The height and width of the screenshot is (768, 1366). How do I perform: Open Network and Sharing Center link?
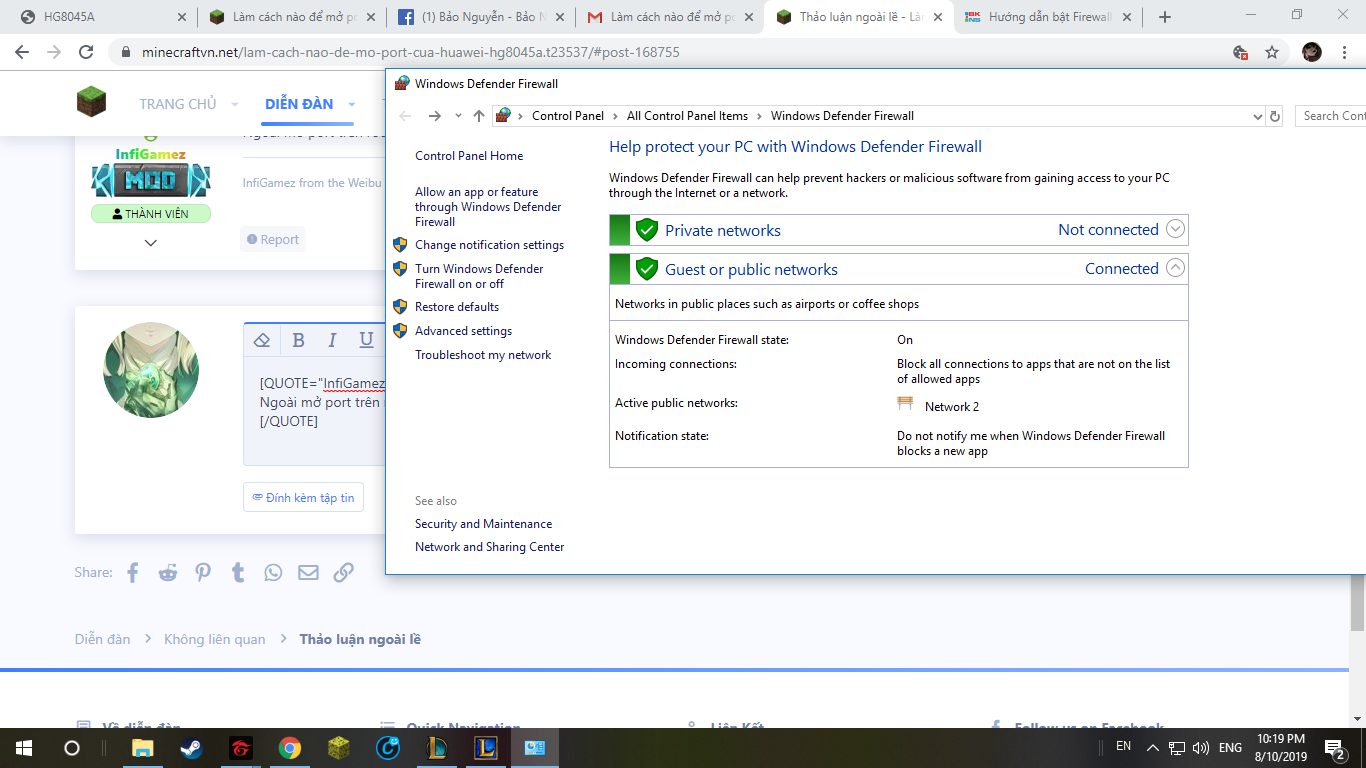(x=490, y=547)
